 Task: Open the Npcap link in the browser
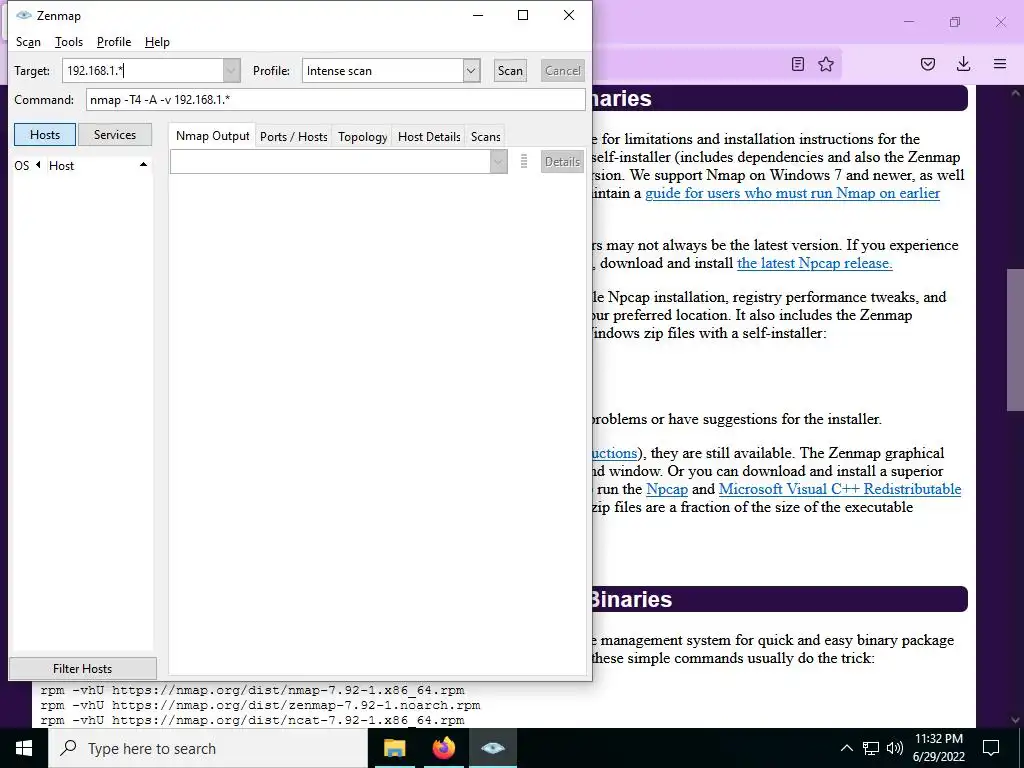[x=667, y=489]
